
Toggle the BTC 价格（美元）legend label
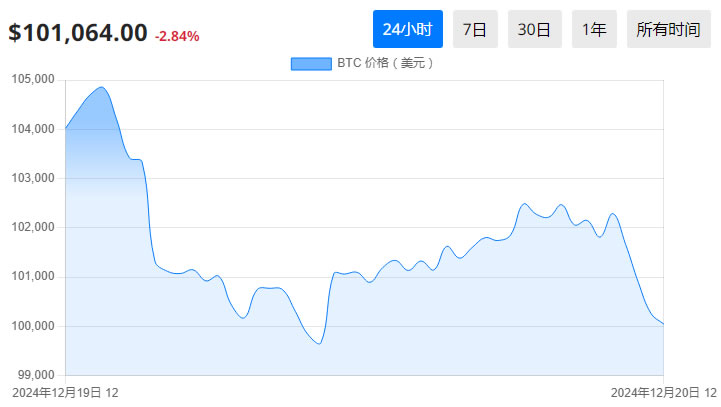385,64
